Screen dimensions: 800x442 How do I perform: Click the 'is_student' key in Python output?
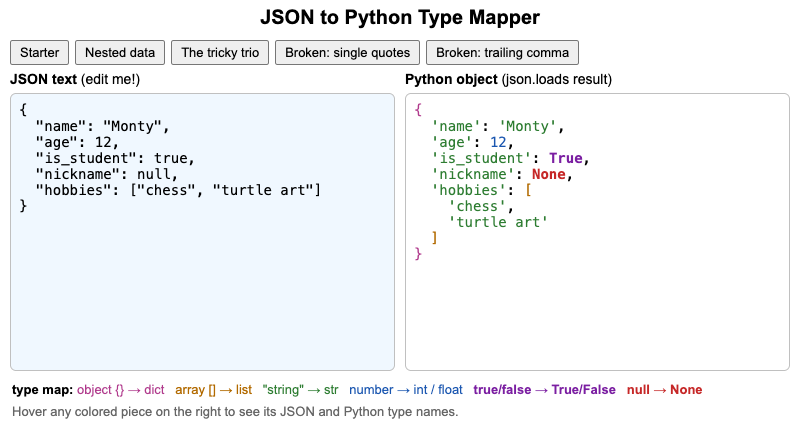[x=481, y=158]
